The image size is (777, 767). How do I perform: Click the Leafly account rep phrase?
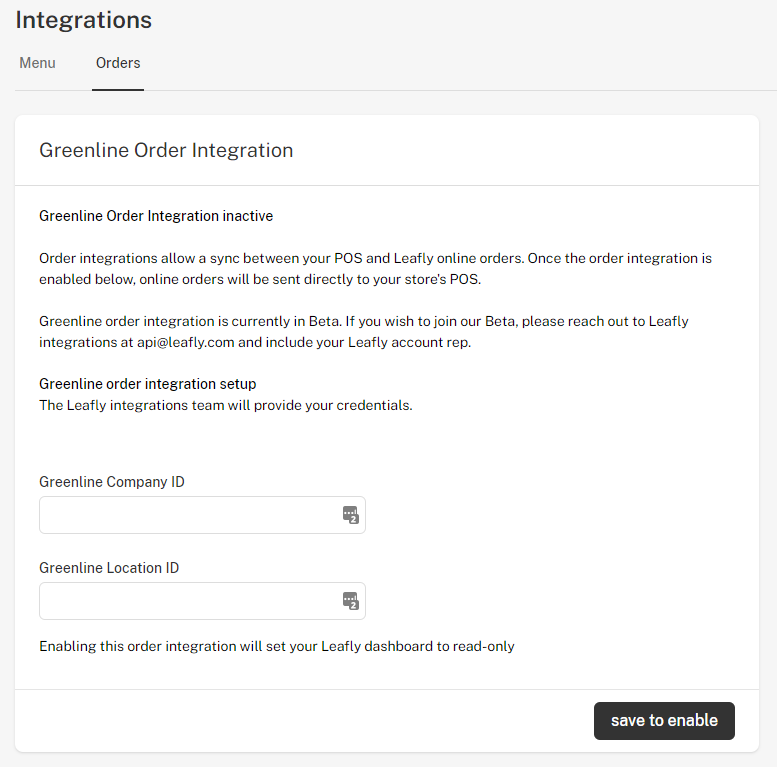(x=409, y=342)
